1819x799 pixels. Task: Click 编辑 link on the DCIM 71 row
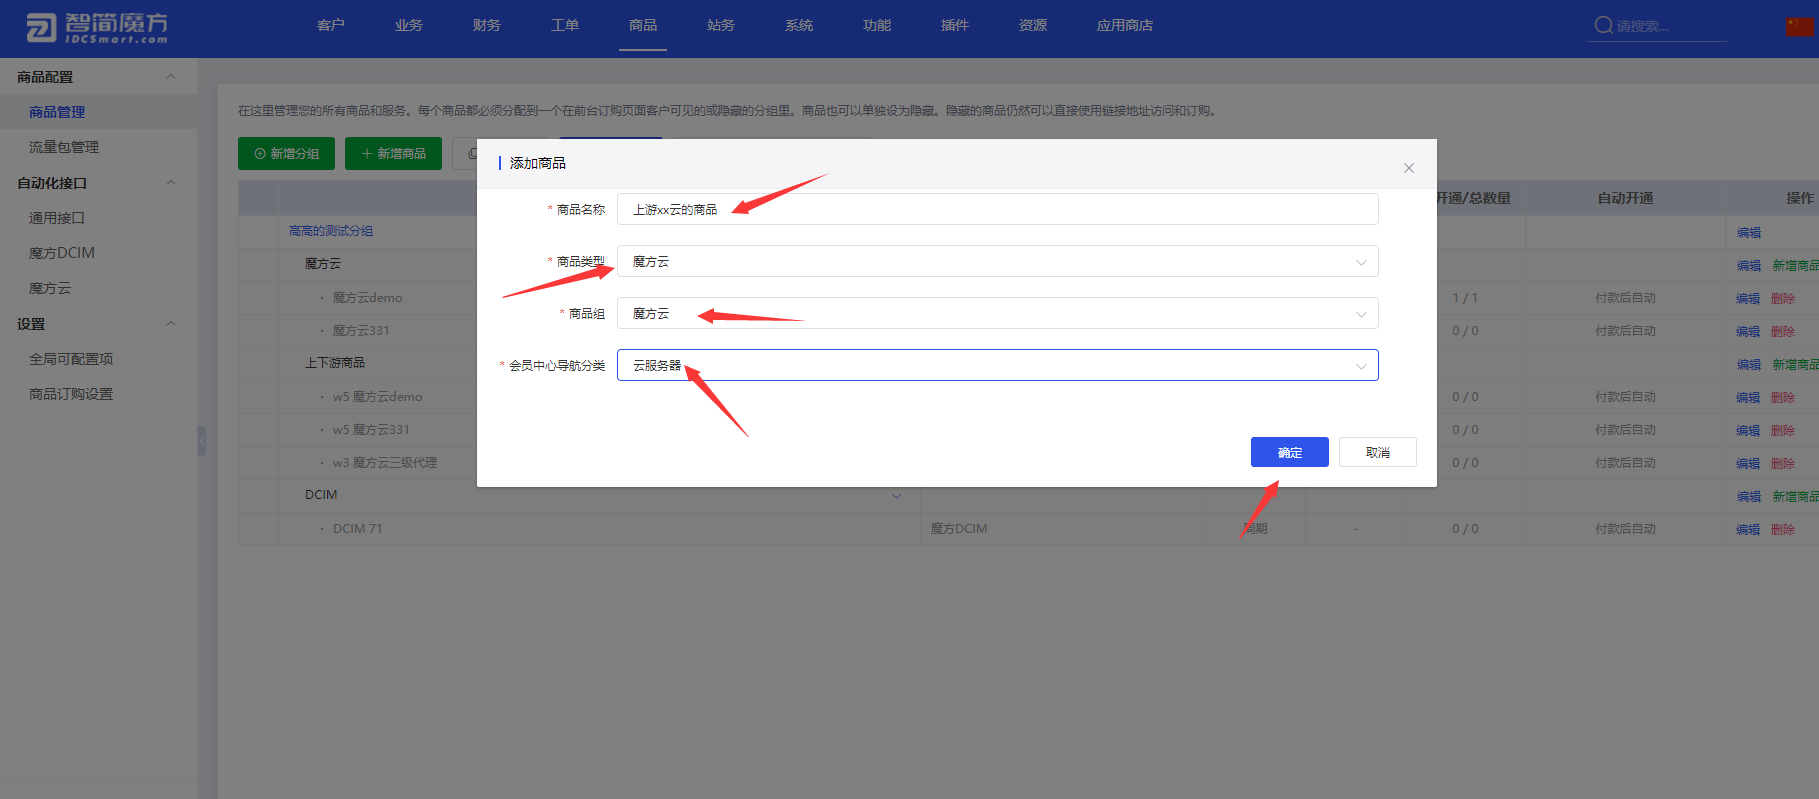(x=1748, y=530)
